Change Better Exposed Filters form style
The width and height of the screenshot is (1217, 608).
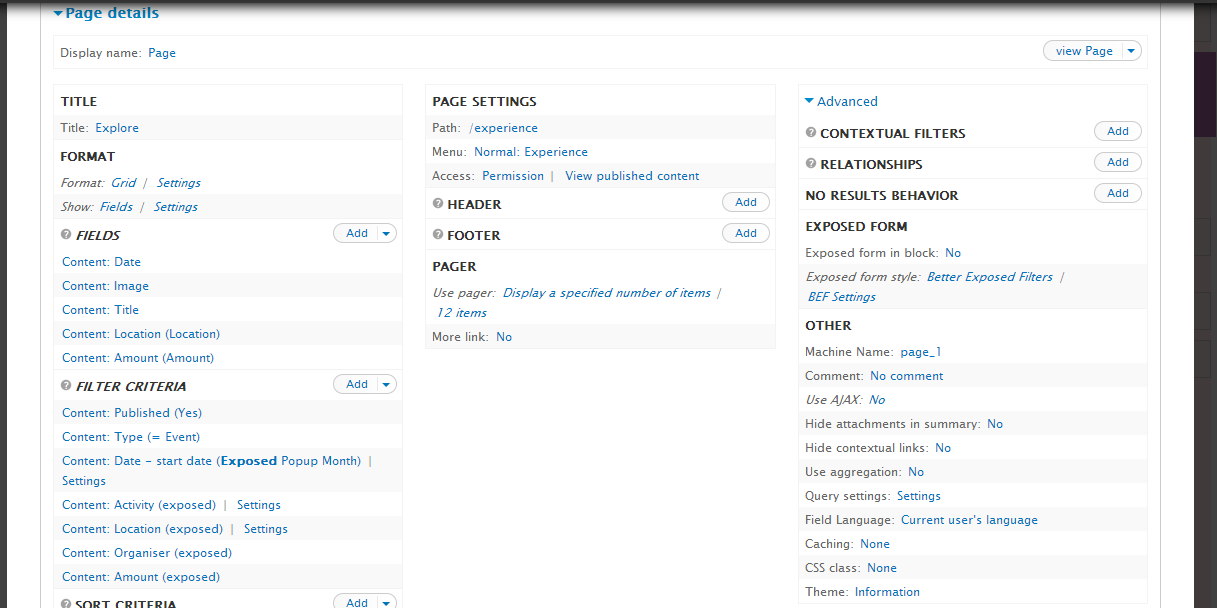[990, 277]
